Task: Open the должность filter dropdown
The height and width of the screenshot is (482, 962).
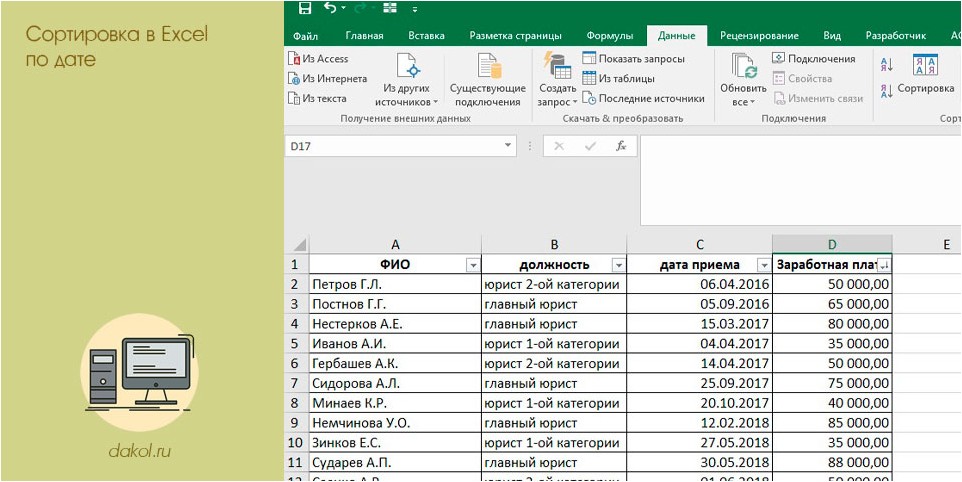Action: 618,266
